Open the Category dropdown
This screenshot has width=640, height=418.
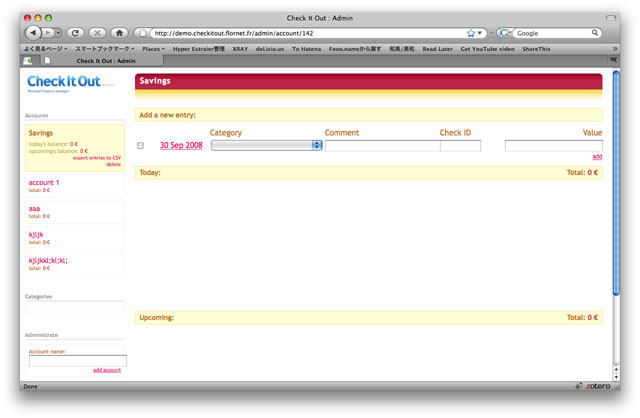pyautogui.click(x=267, y=145)
